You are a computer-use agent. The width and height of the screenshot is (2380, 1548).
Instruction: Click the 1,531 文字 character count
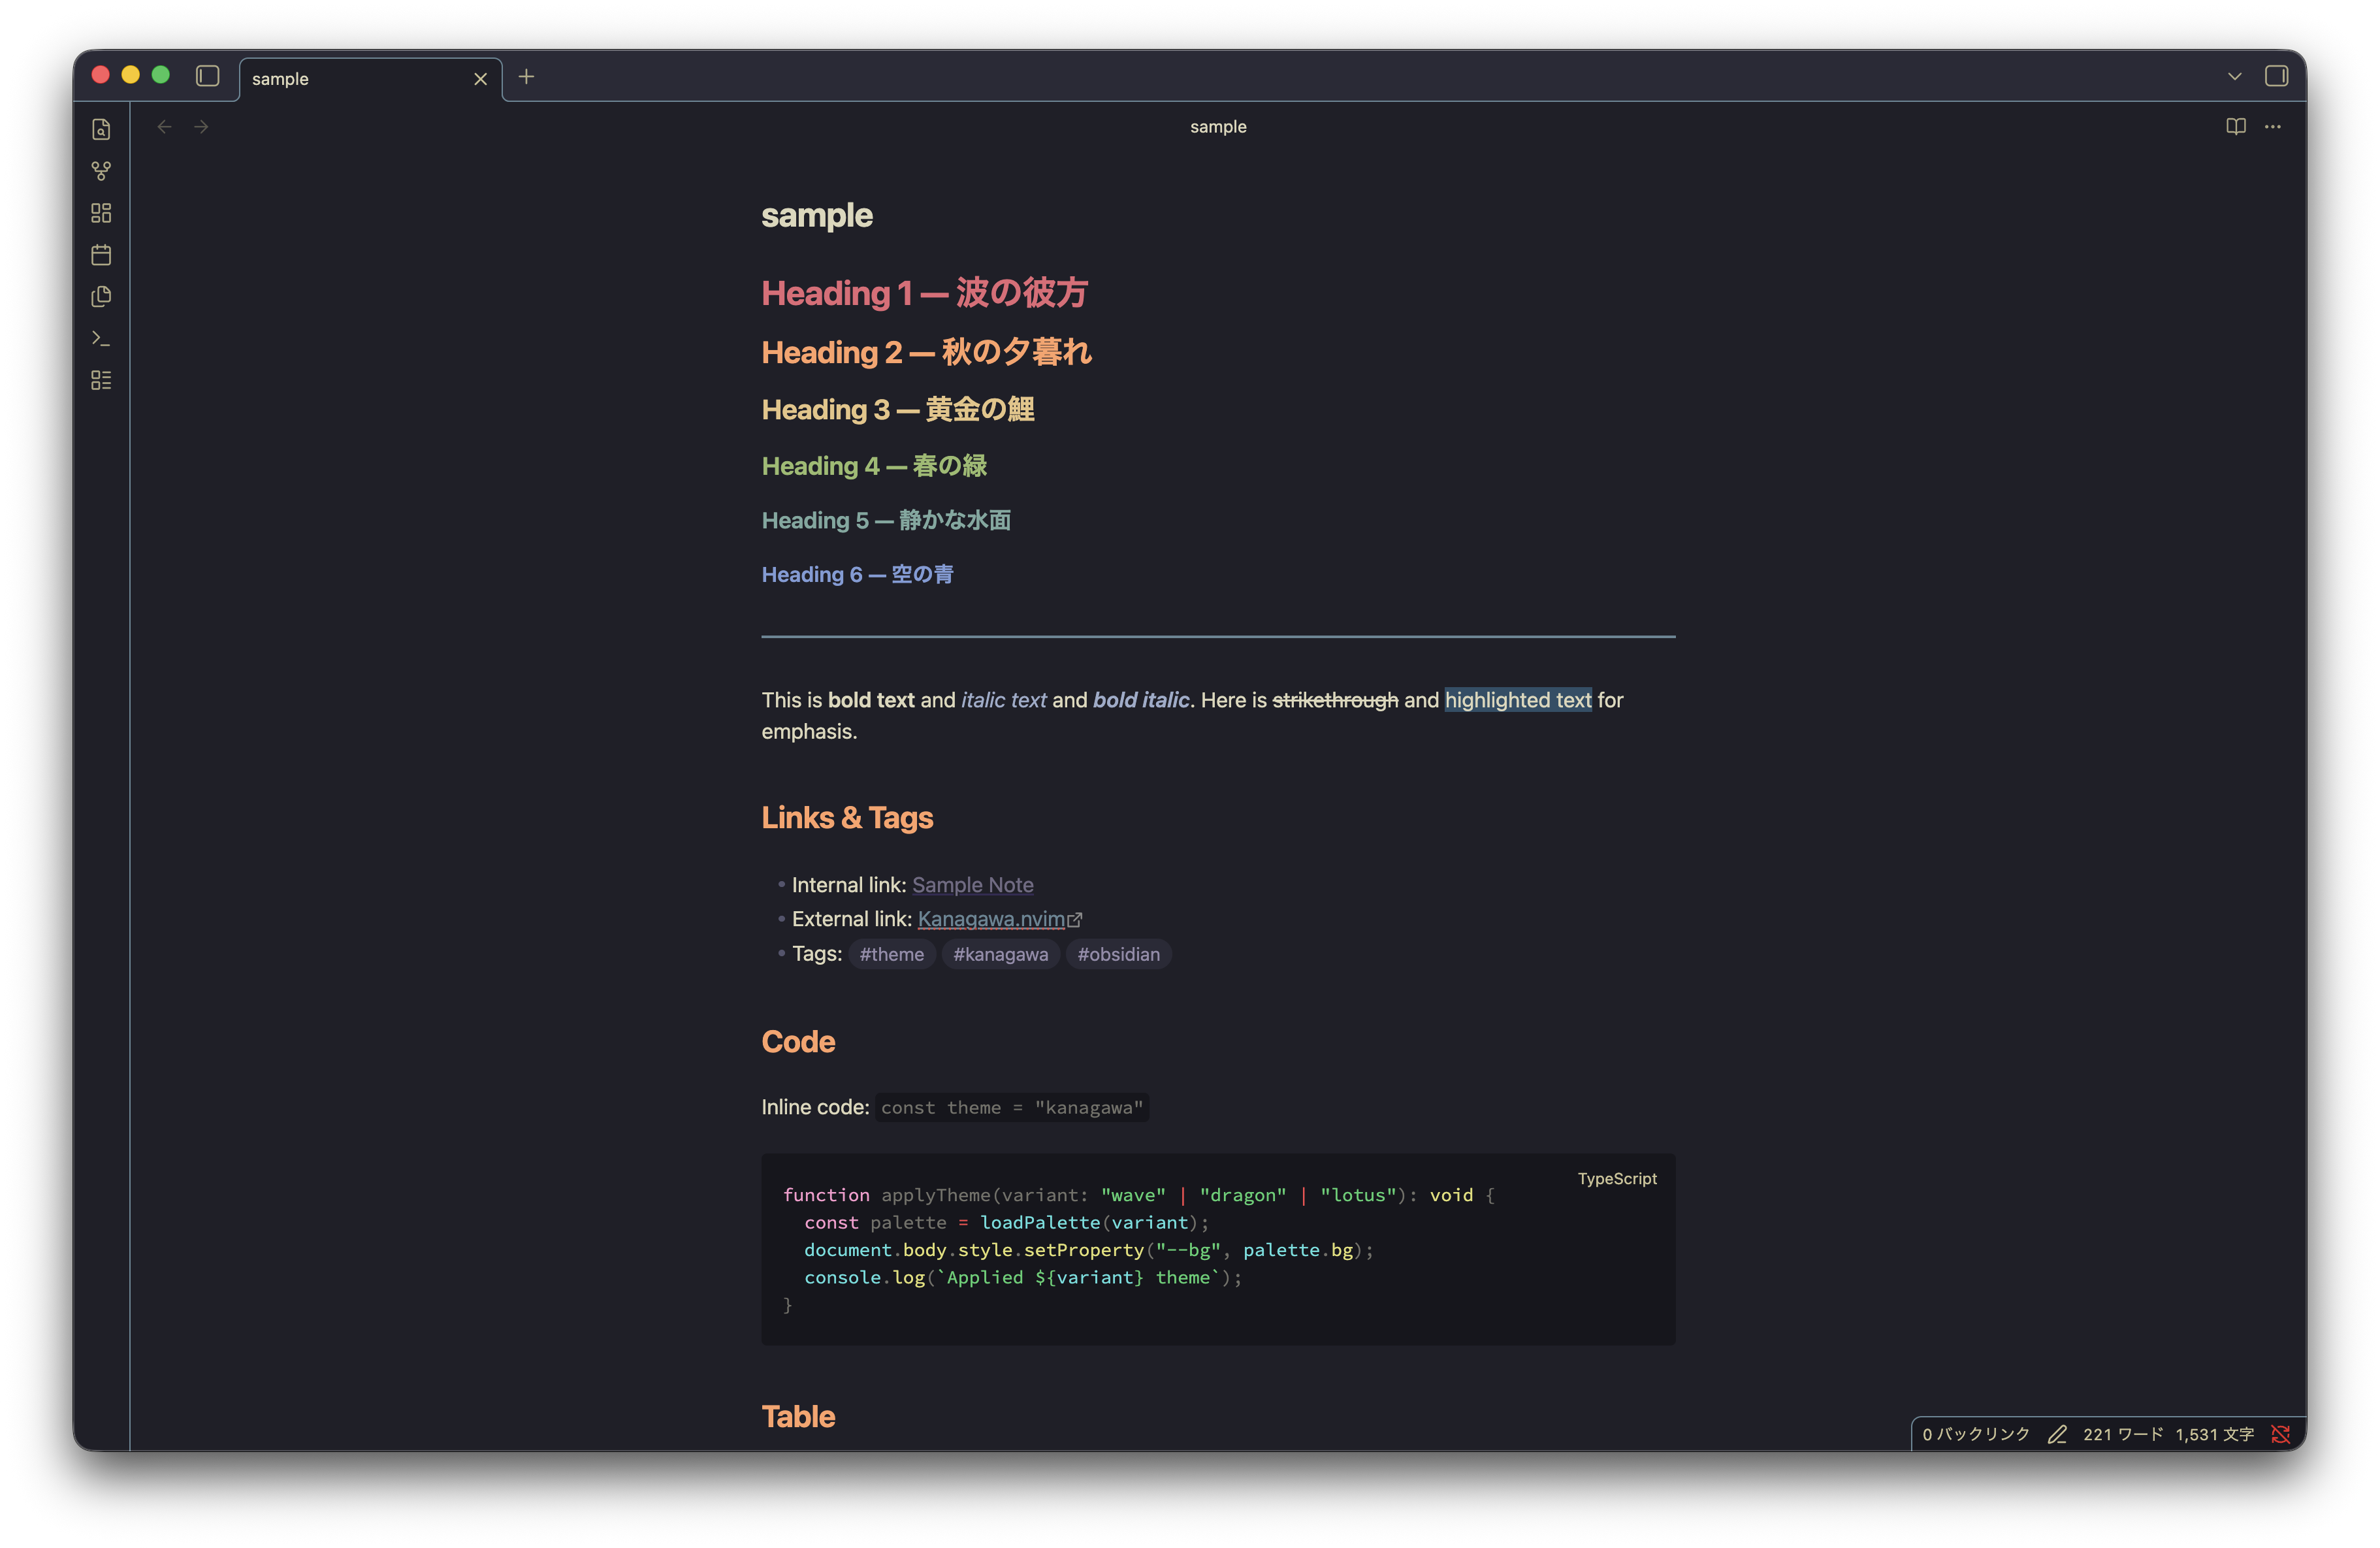click(2214, 1434)
